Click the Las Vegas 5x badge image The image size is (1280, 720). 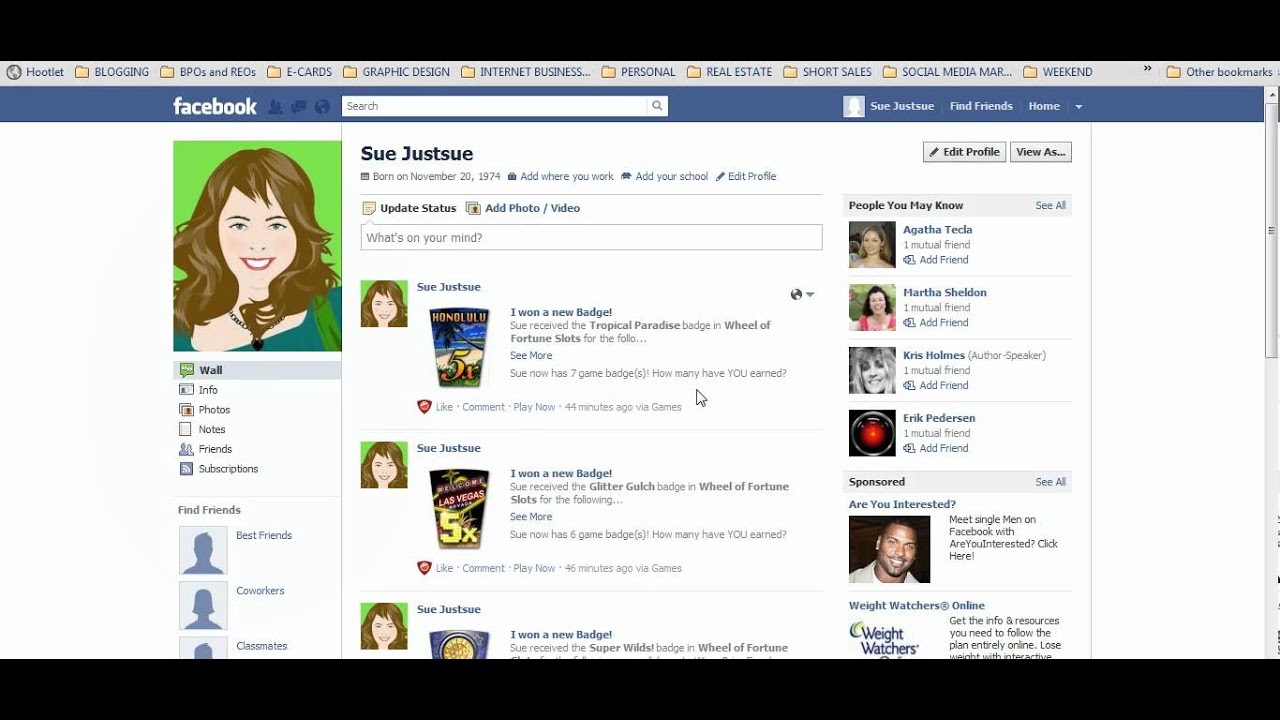[459, 508]
